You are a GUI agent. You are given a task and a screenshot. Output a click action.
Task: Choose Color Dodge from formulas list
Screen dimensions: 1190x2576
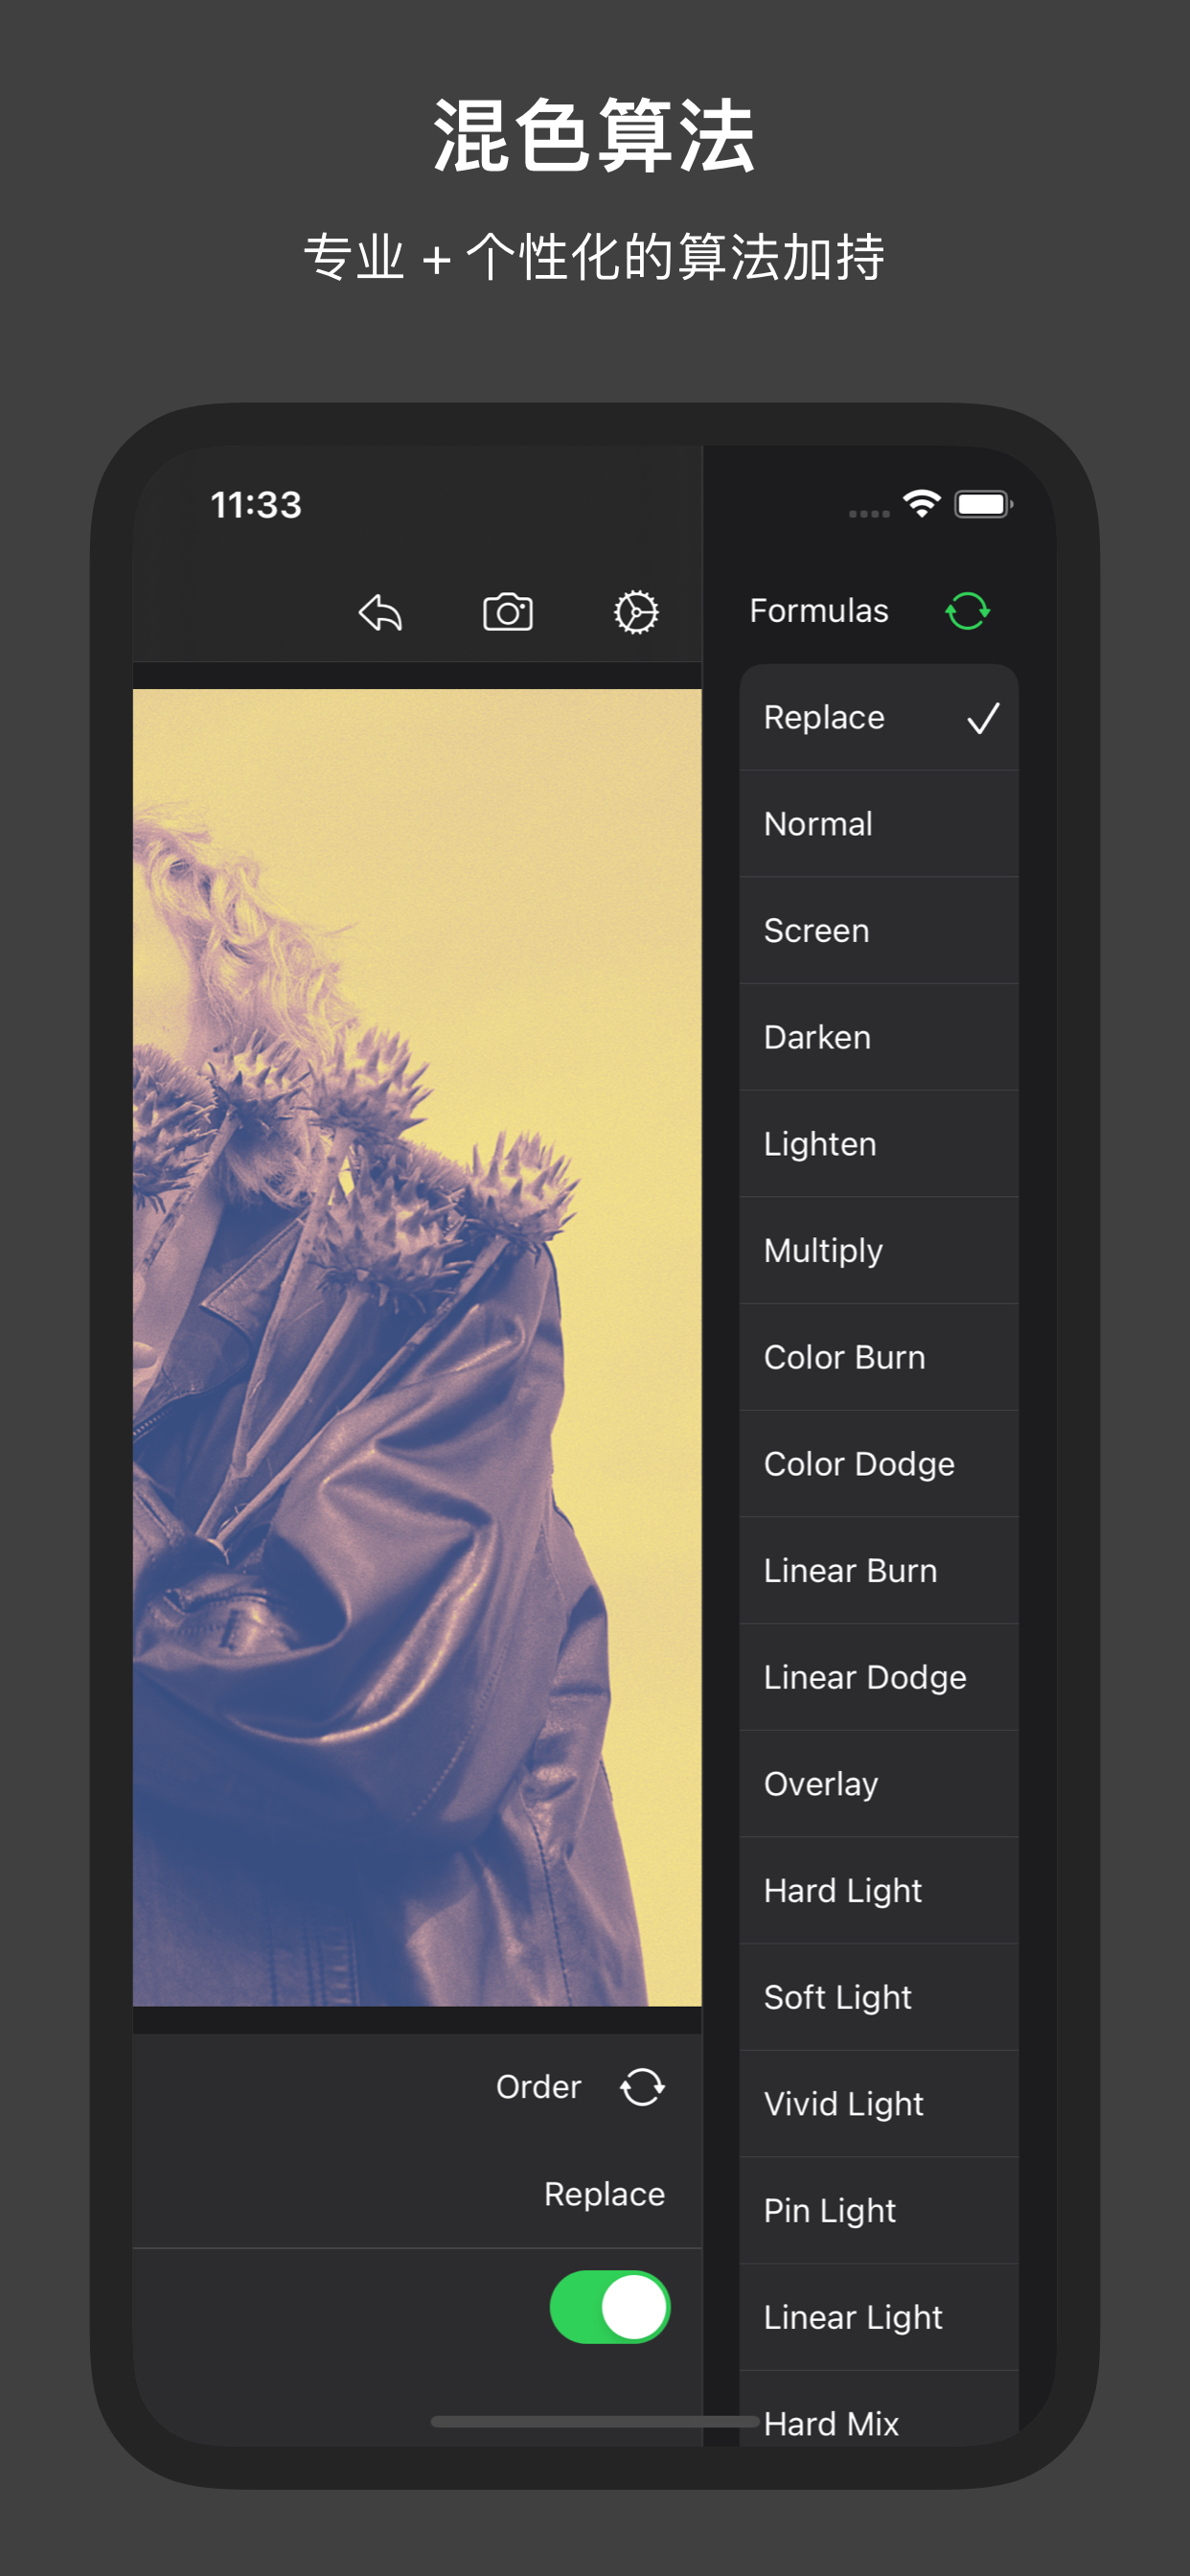879,1464
